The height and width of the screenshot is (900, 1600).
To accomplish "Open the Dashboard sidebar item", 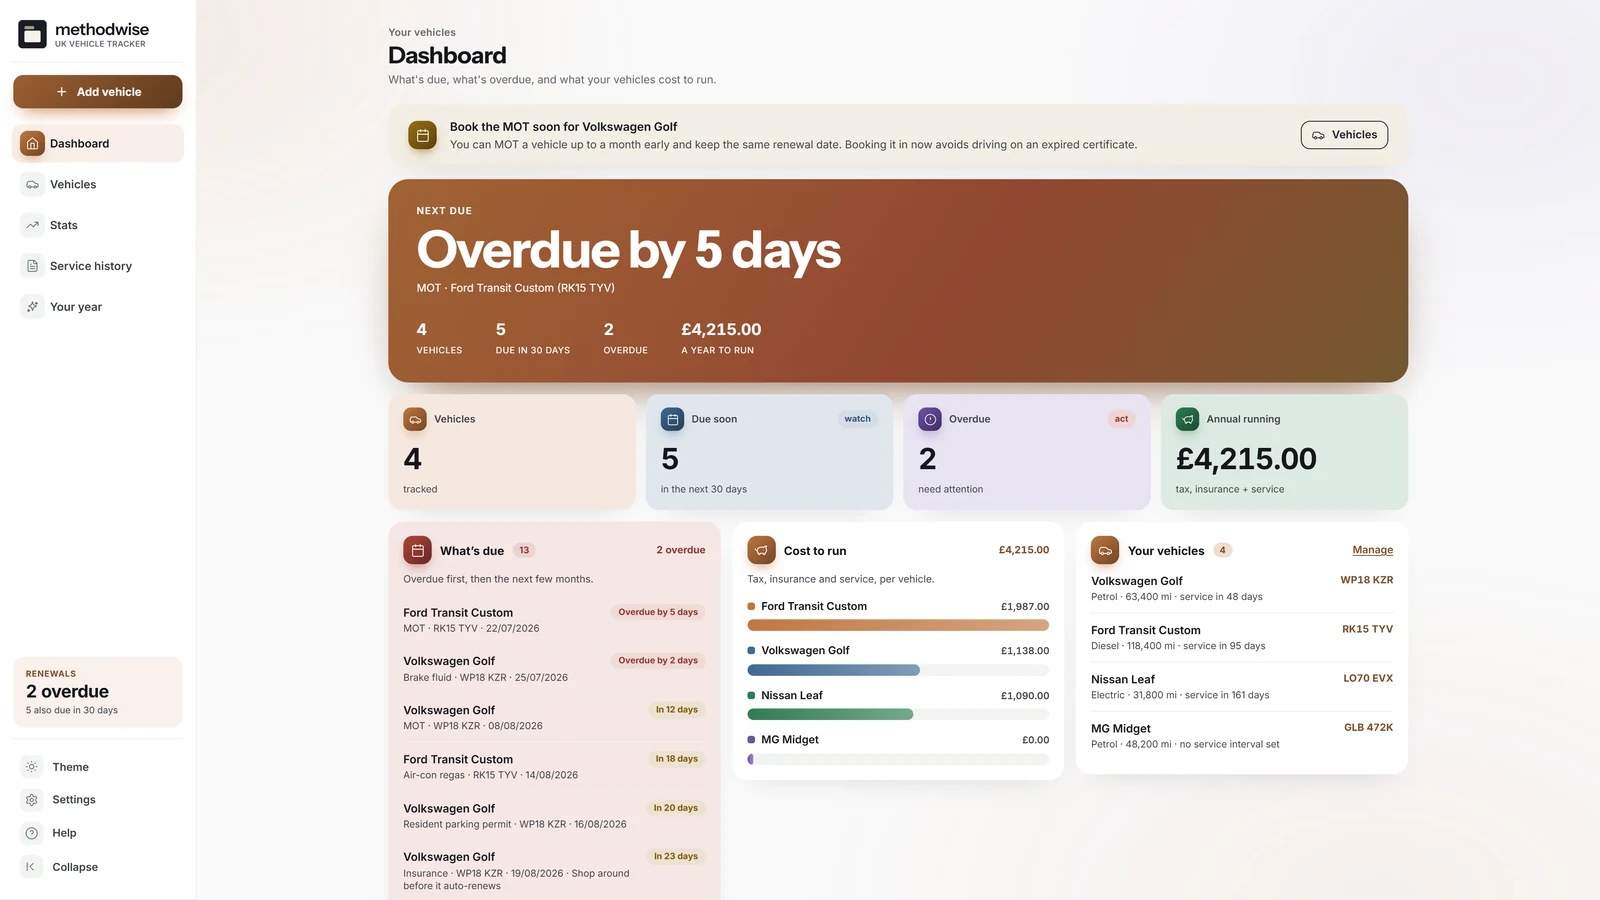I will tap(98, 143).
